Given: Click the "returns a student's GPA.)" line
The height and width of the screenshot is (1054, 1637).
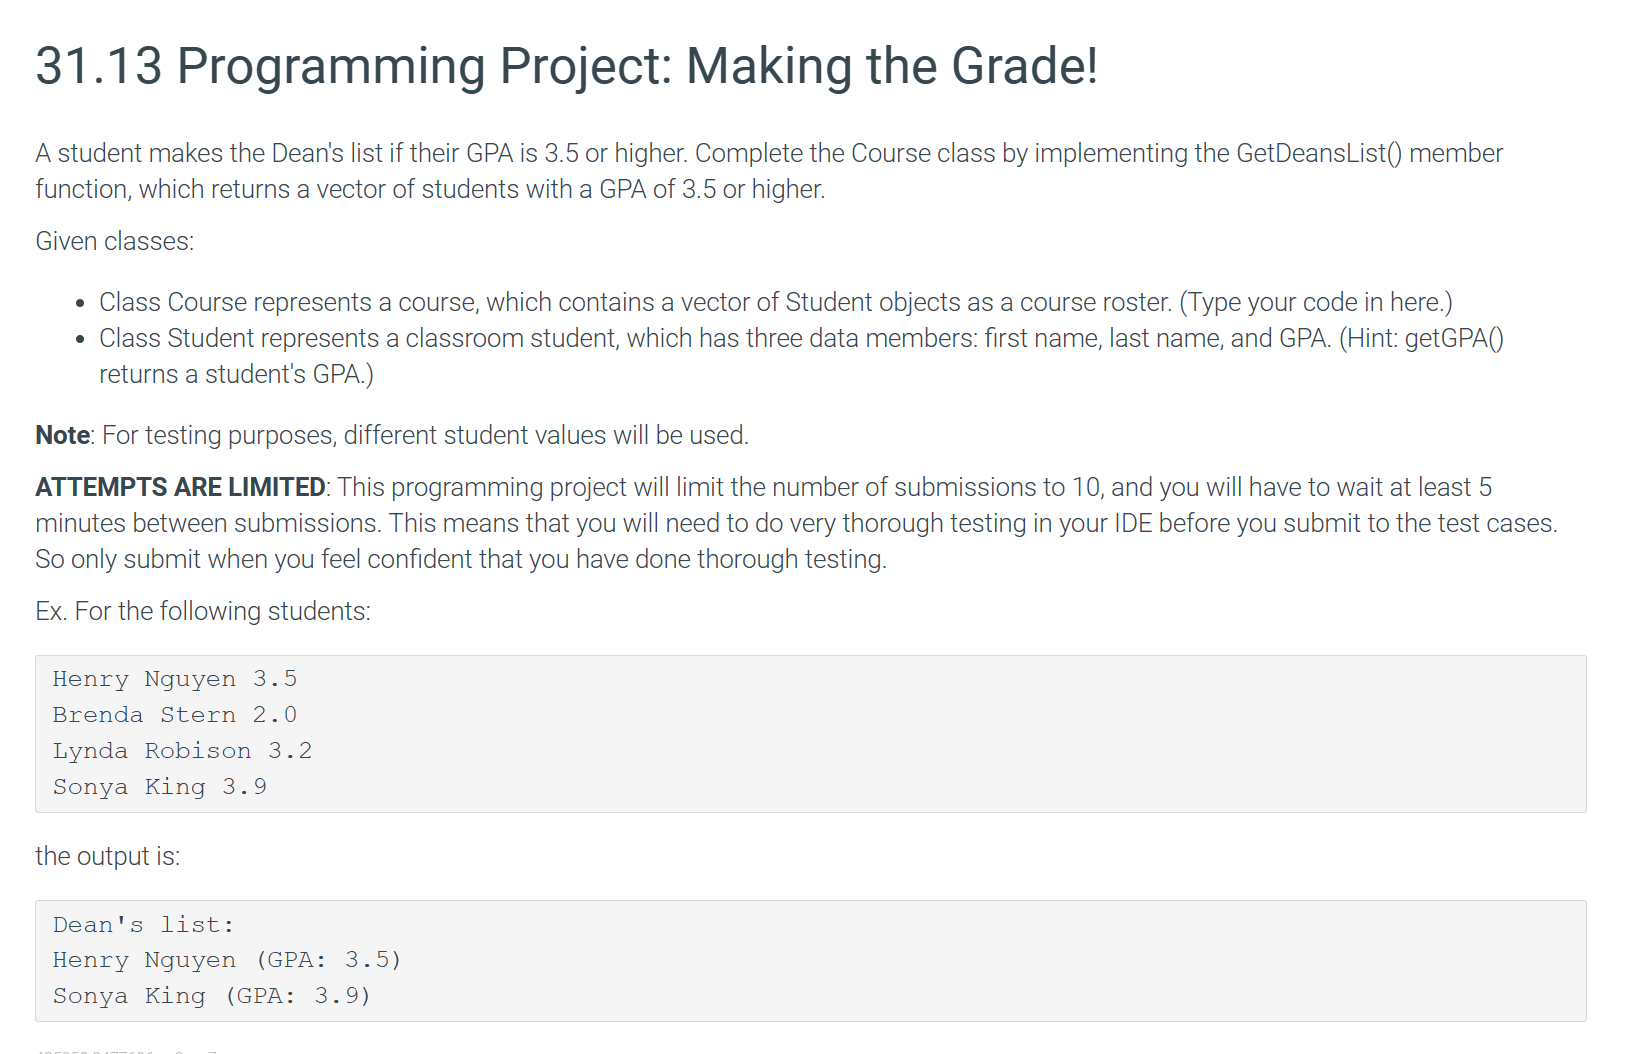Looking at the screenshot, I should point(236,374).
